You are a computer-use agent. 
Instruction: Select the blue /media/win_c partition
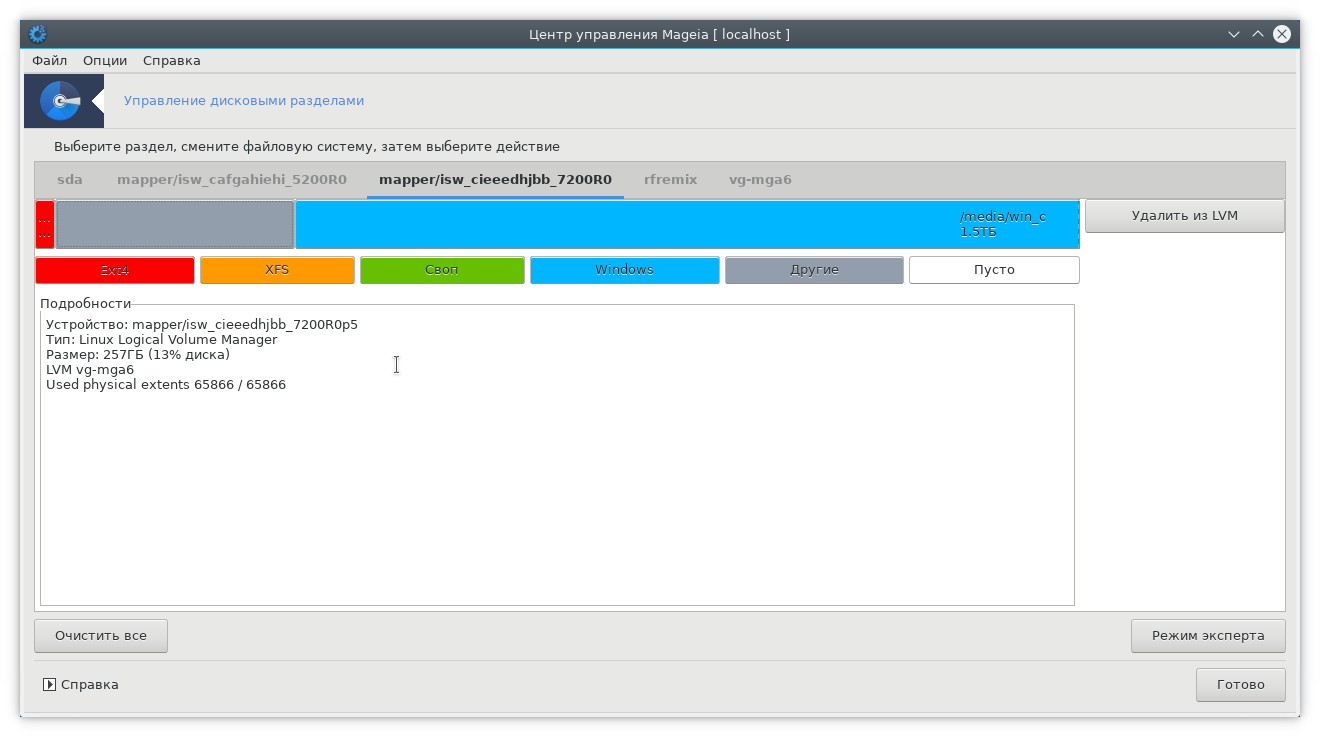coord(687,225)
